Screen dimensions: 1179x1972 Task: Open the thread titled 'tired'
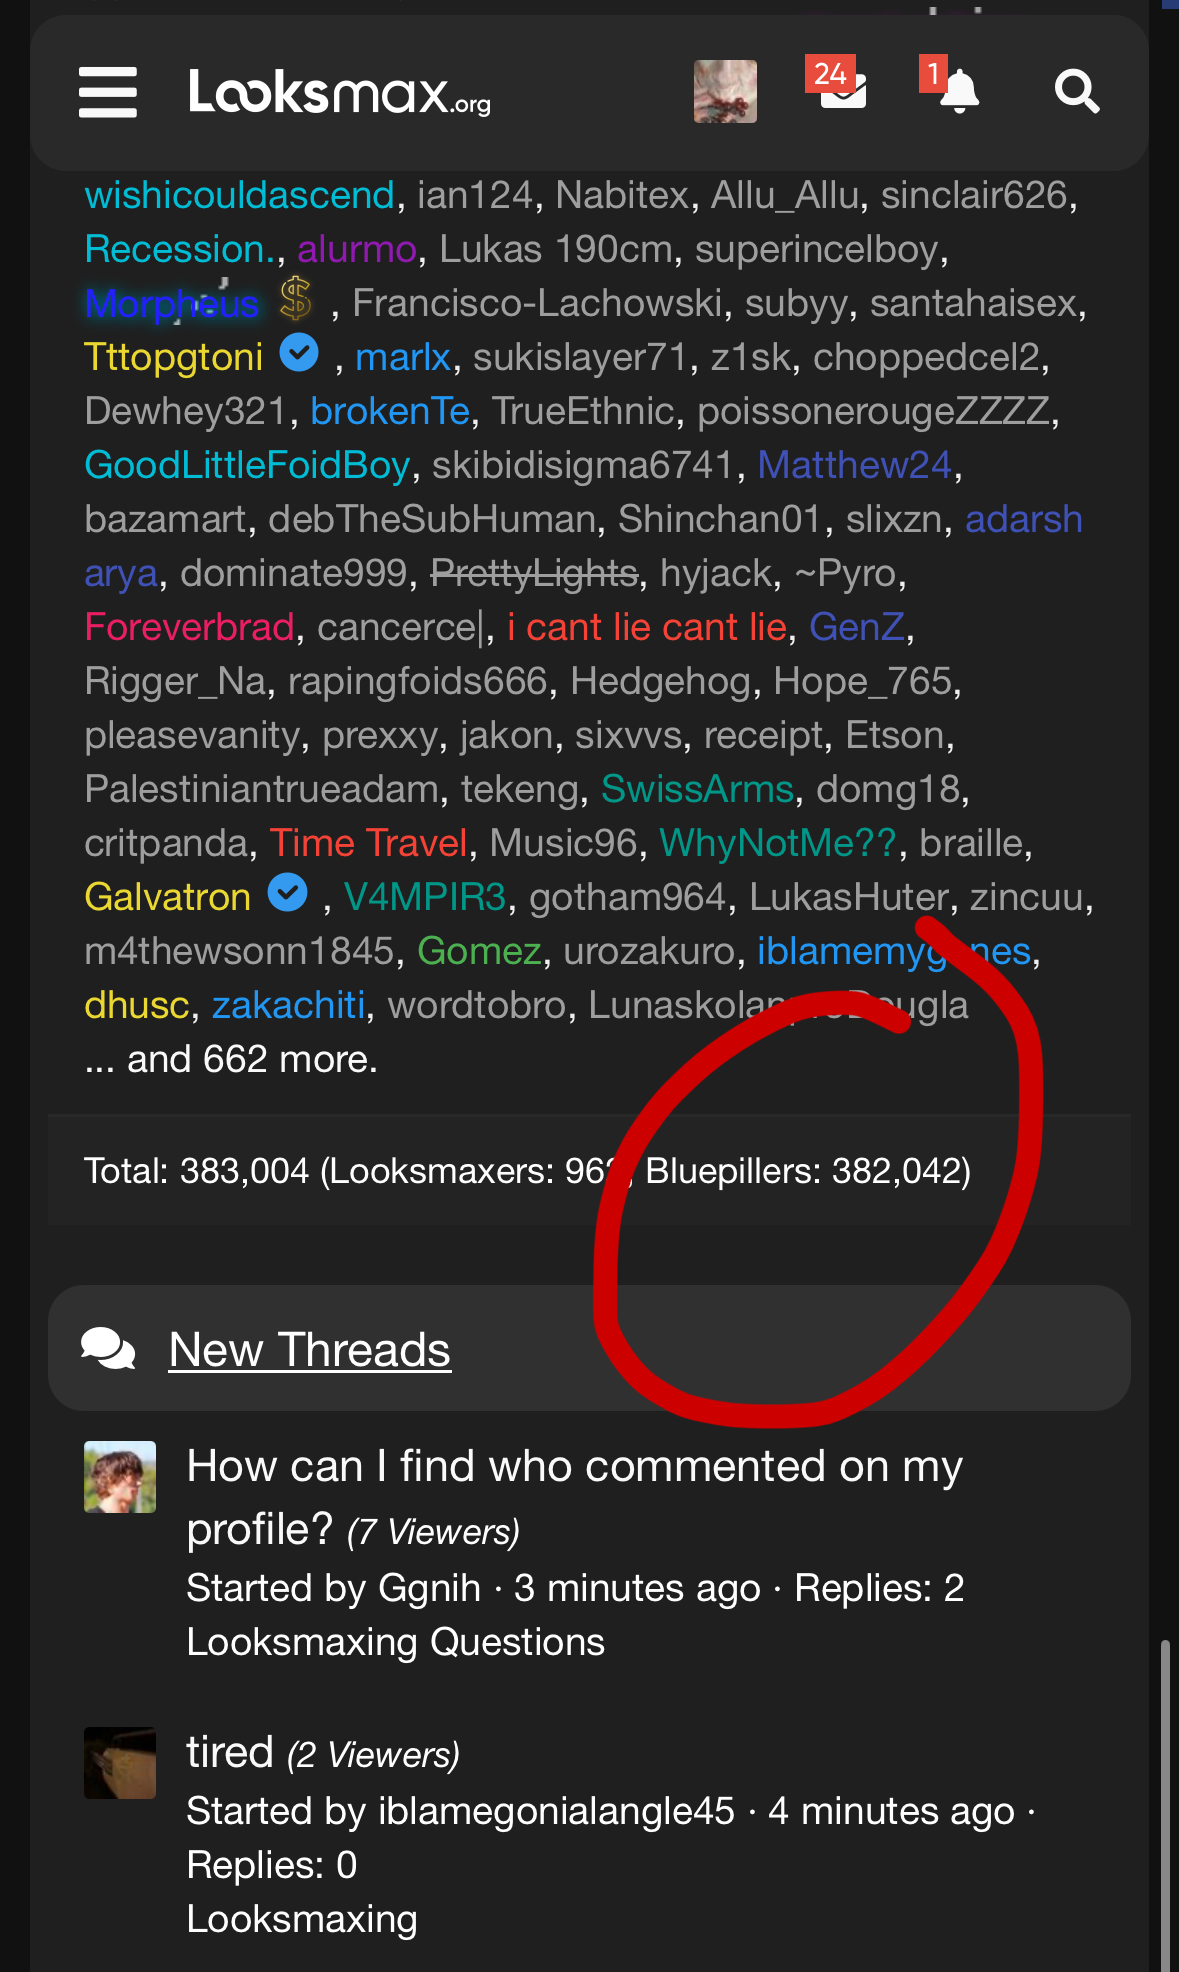coord(230,1752)
